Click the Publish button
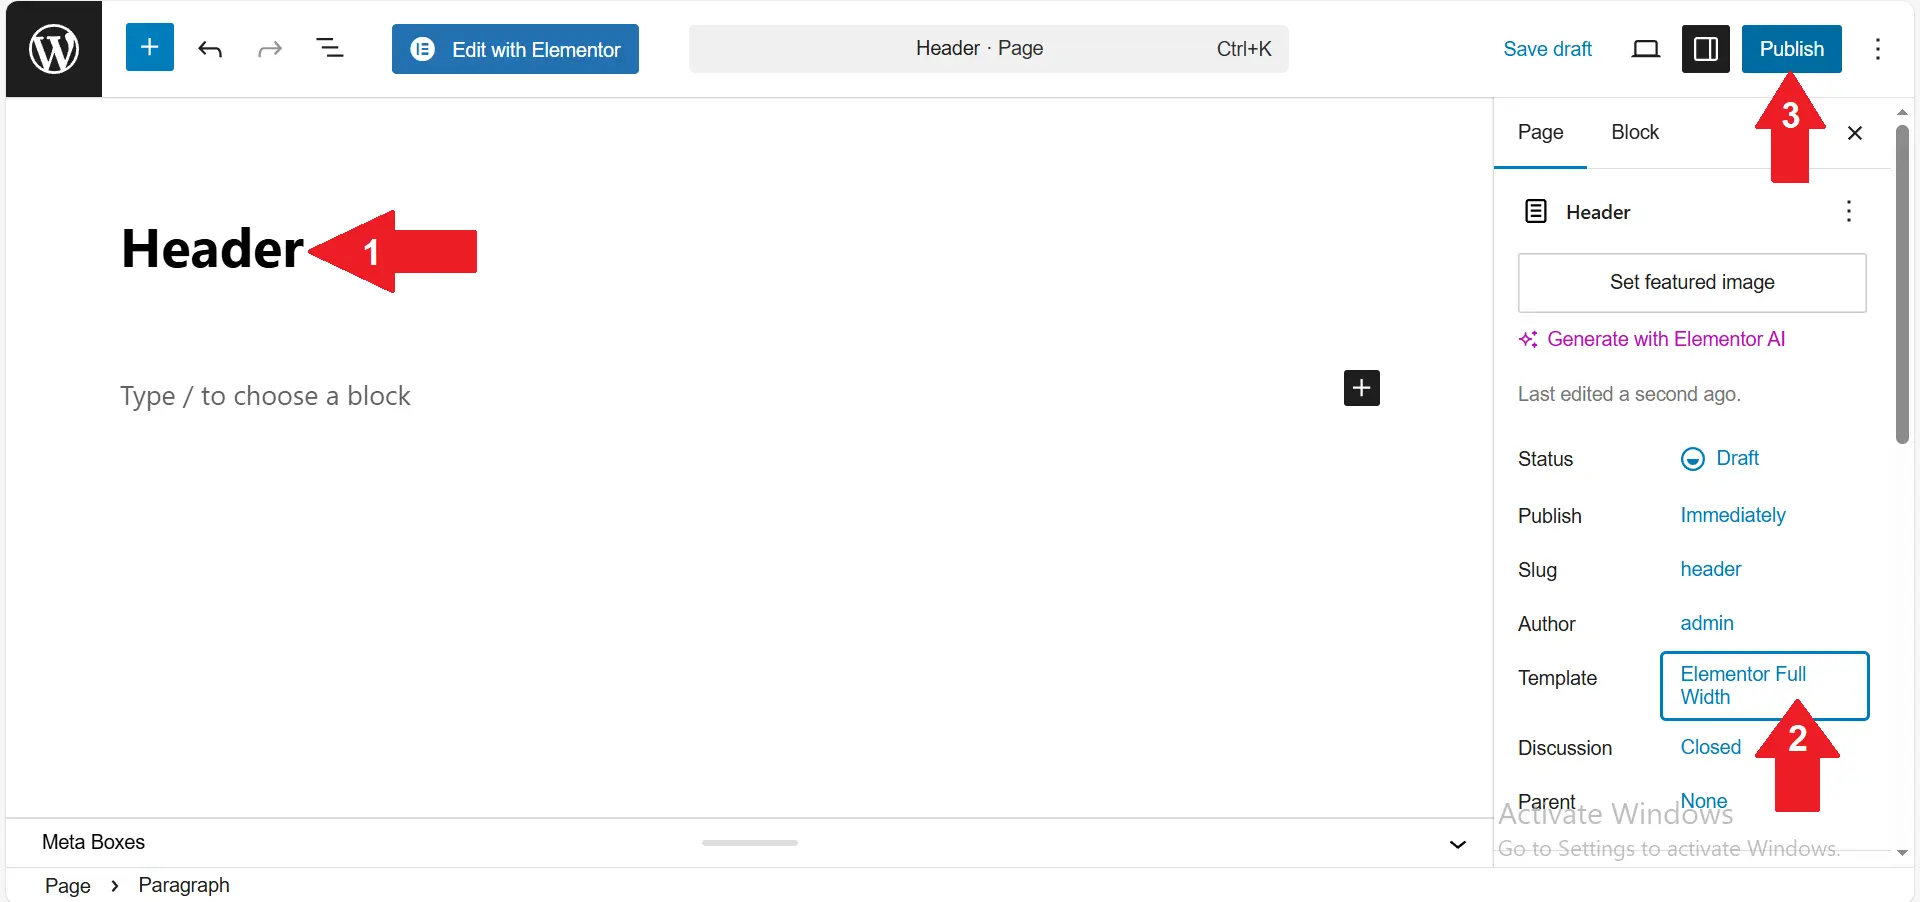 (x=1791, y=48)
